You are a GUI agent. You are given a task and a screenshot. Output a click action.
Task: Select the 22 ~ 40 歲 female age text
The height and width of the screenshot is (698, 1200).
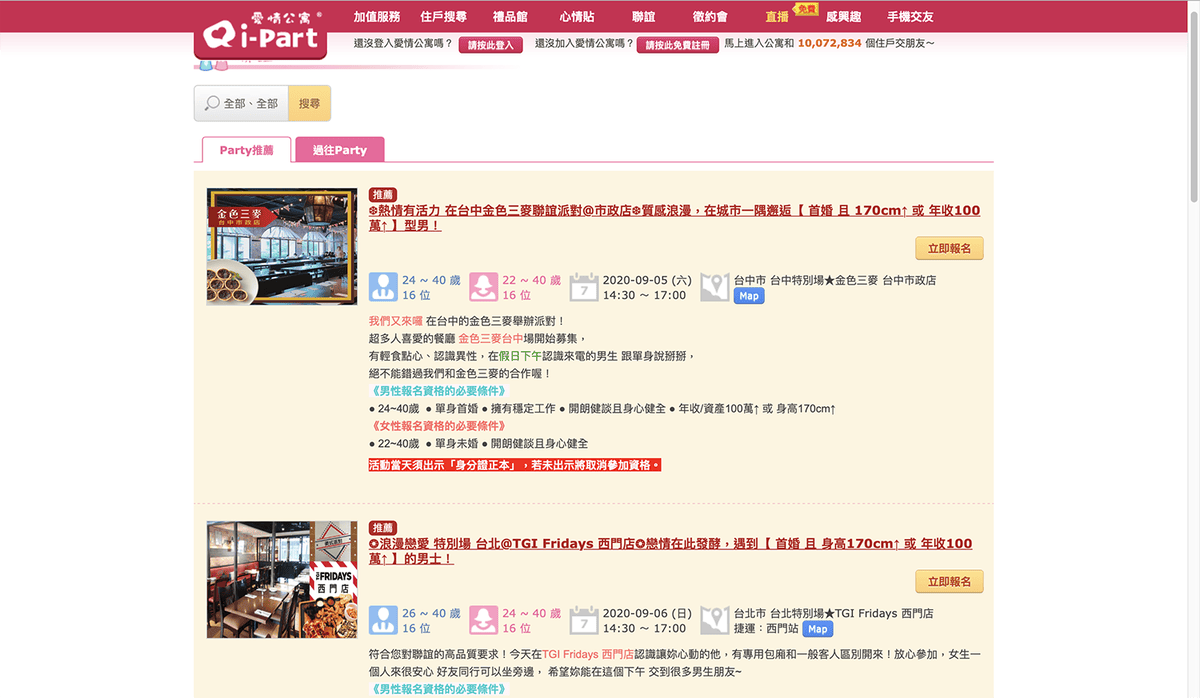click(531, 280)
